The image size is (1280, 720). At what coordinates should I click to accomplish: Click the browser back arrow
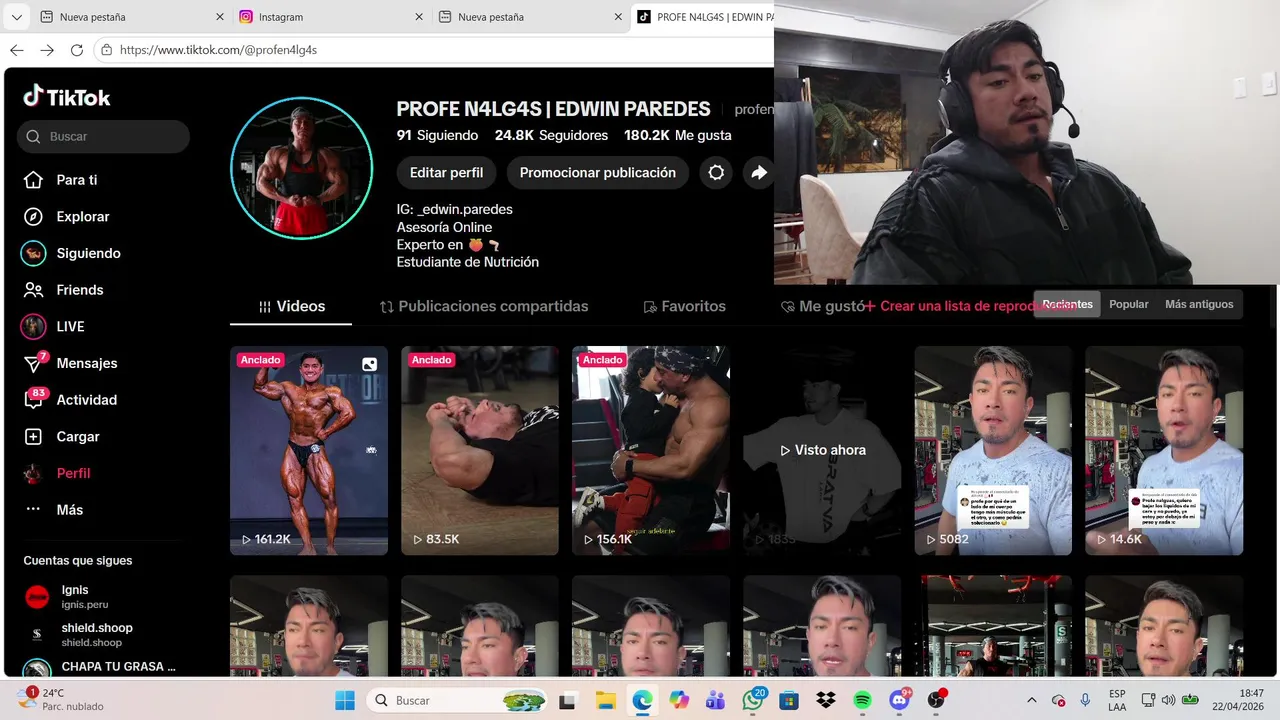[x=17, y=50]
